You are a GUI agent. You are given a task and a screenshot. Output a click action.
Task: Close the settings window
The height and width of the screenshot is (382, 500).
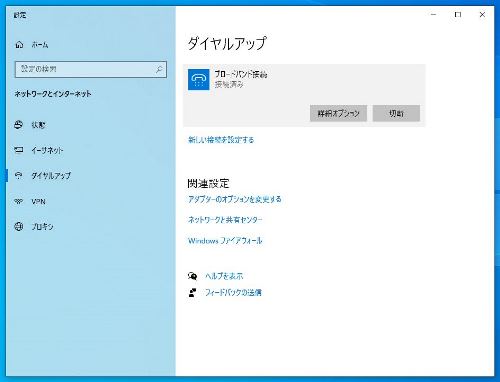point(482,15)
